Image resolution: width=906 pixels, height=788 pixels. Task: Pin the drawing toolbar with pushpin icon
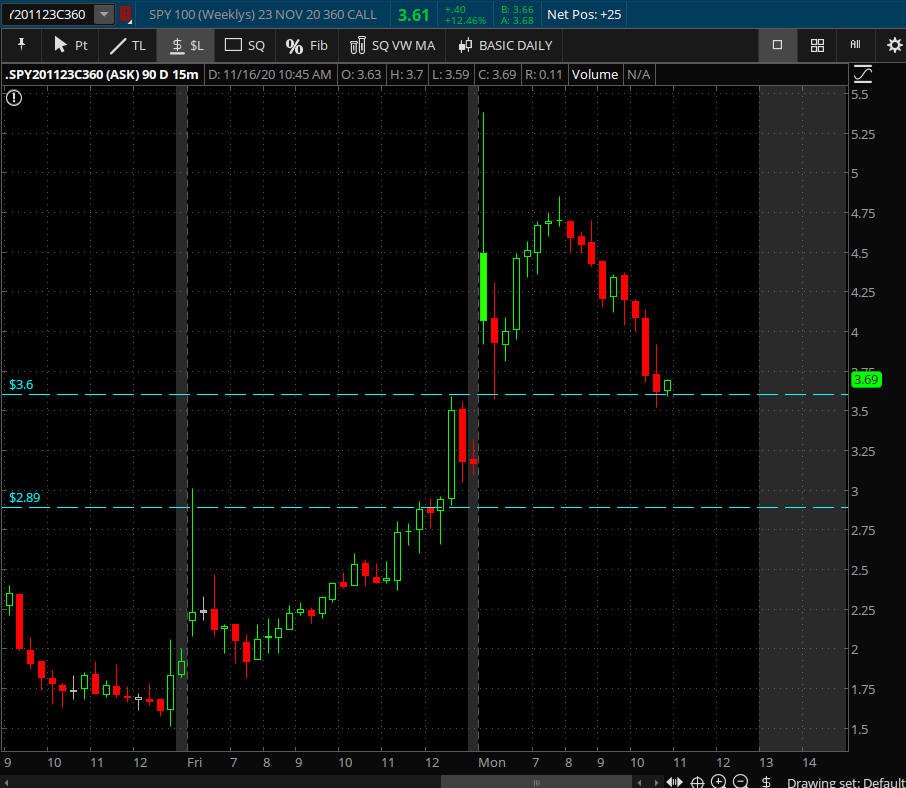tap(21, 45)
